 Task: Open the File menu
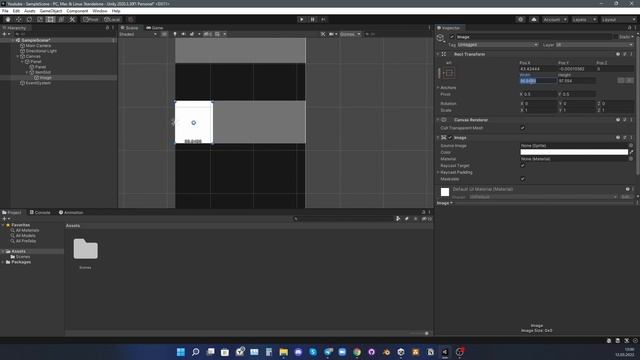point(5,11)
